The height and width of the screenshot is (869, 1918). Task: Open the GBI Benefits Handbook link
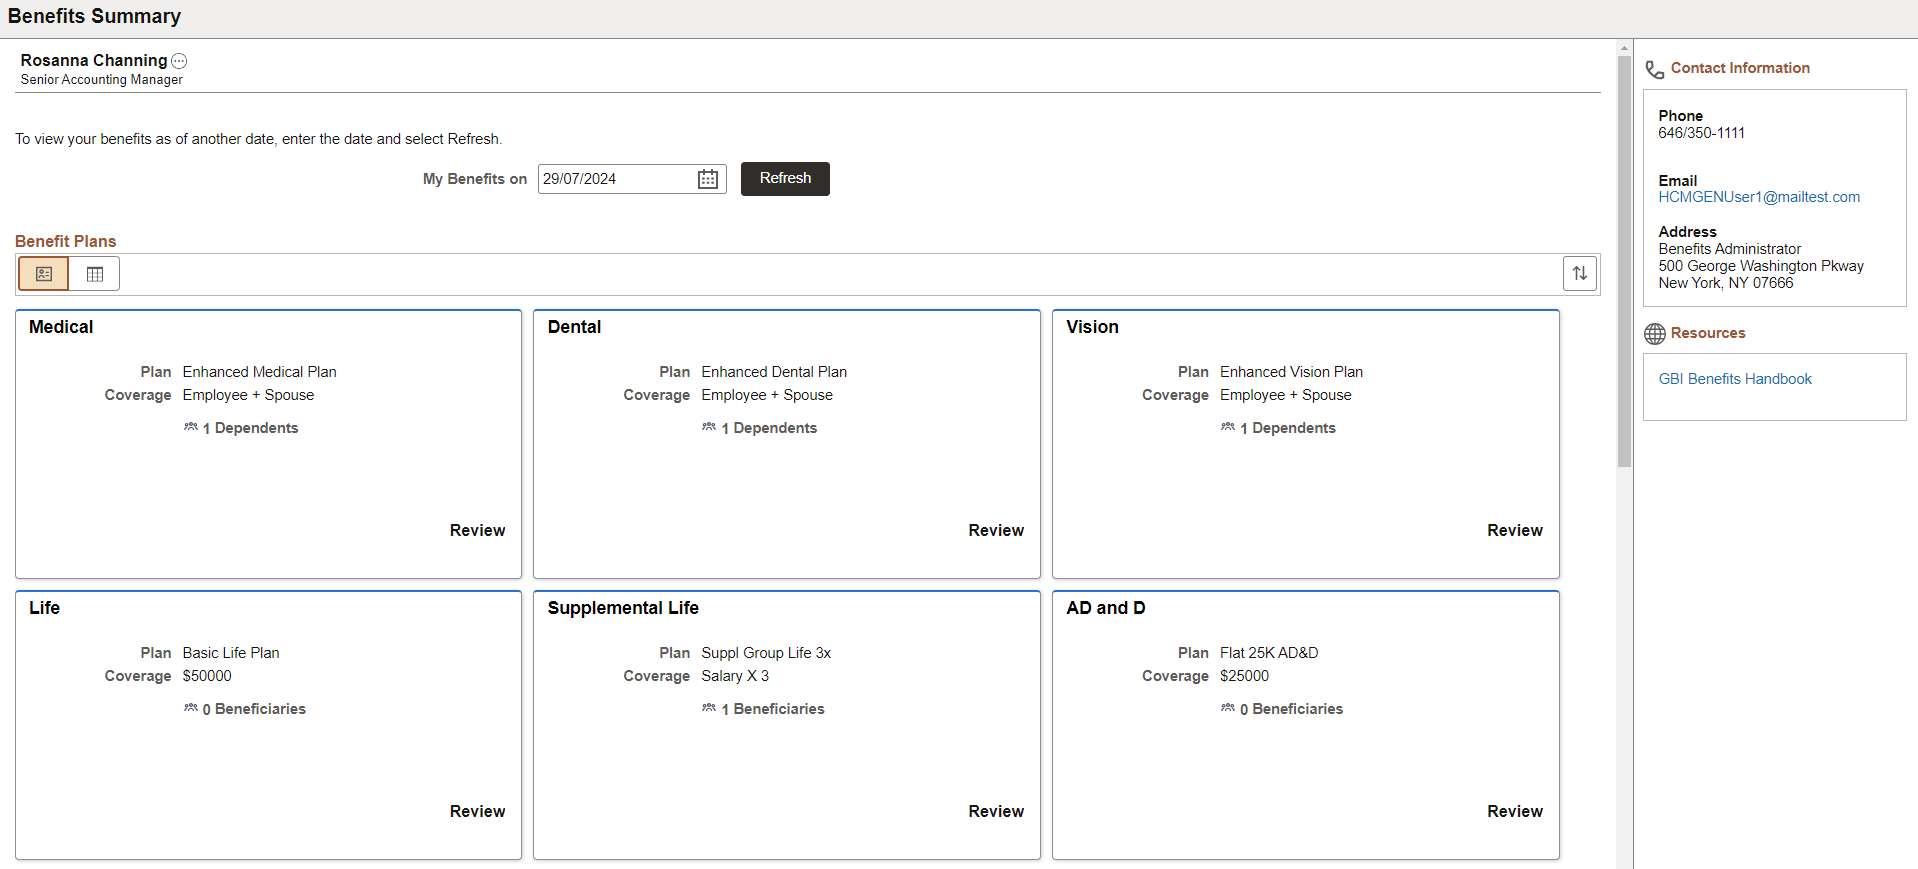[1735, 379]
